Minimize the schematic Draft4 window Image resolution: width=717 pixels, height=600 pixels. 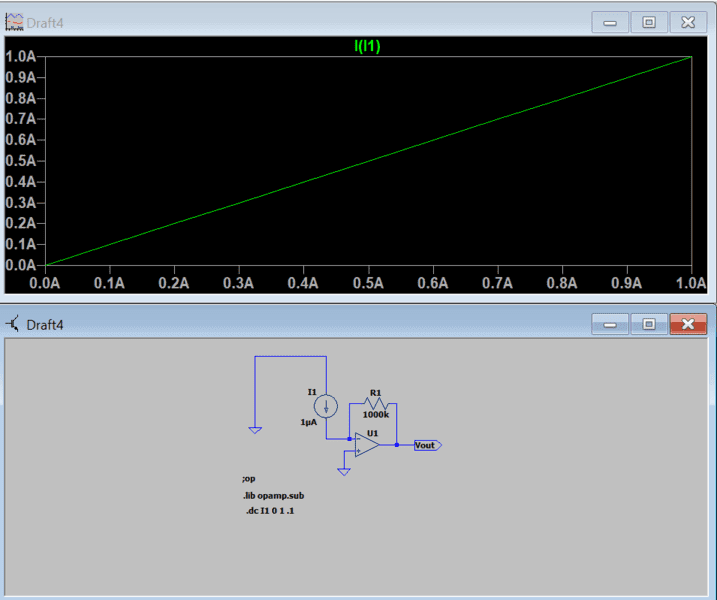tap(610, 324)
